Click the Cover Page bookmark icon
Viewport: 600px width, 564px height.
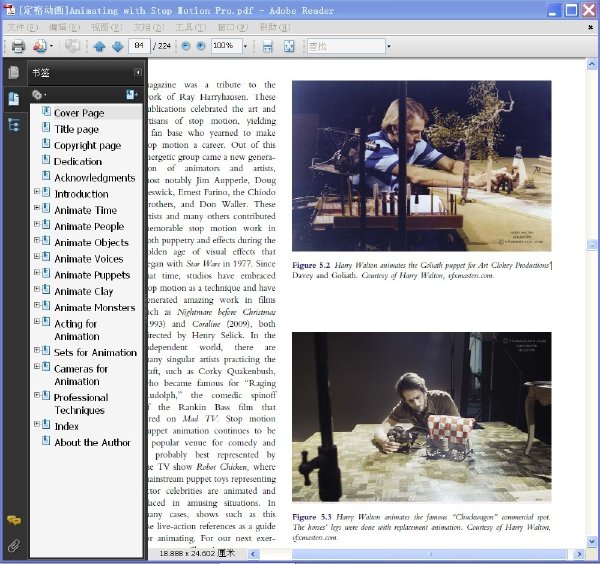coord(46,111)
